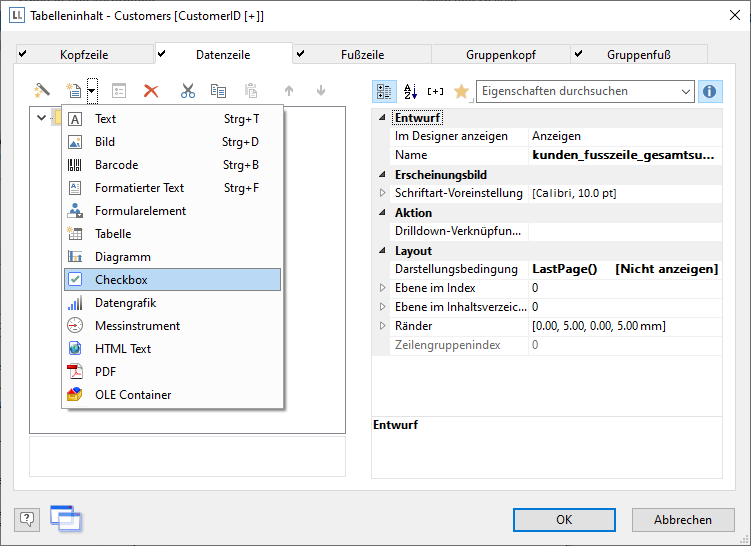This screenshot has width=751, height=546.
Task: Toggle the Gruppenfuß tab checkmark
Action: pos(578,54)
